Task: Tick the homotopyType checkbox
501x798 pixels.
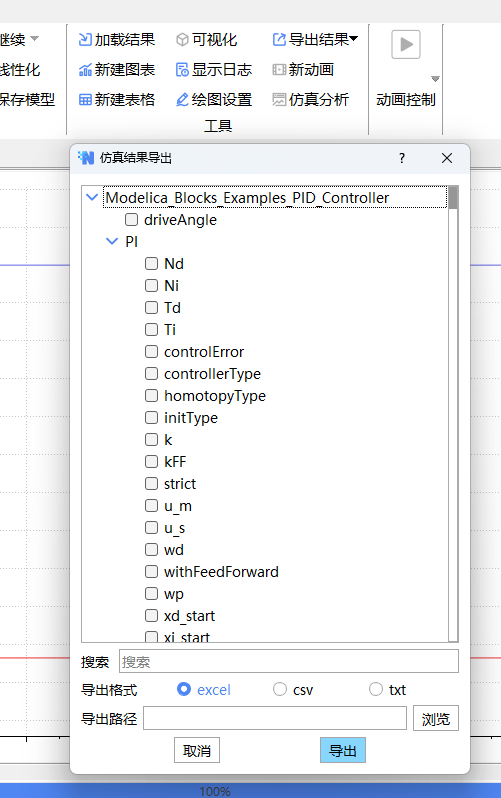Action: point(151,395)
